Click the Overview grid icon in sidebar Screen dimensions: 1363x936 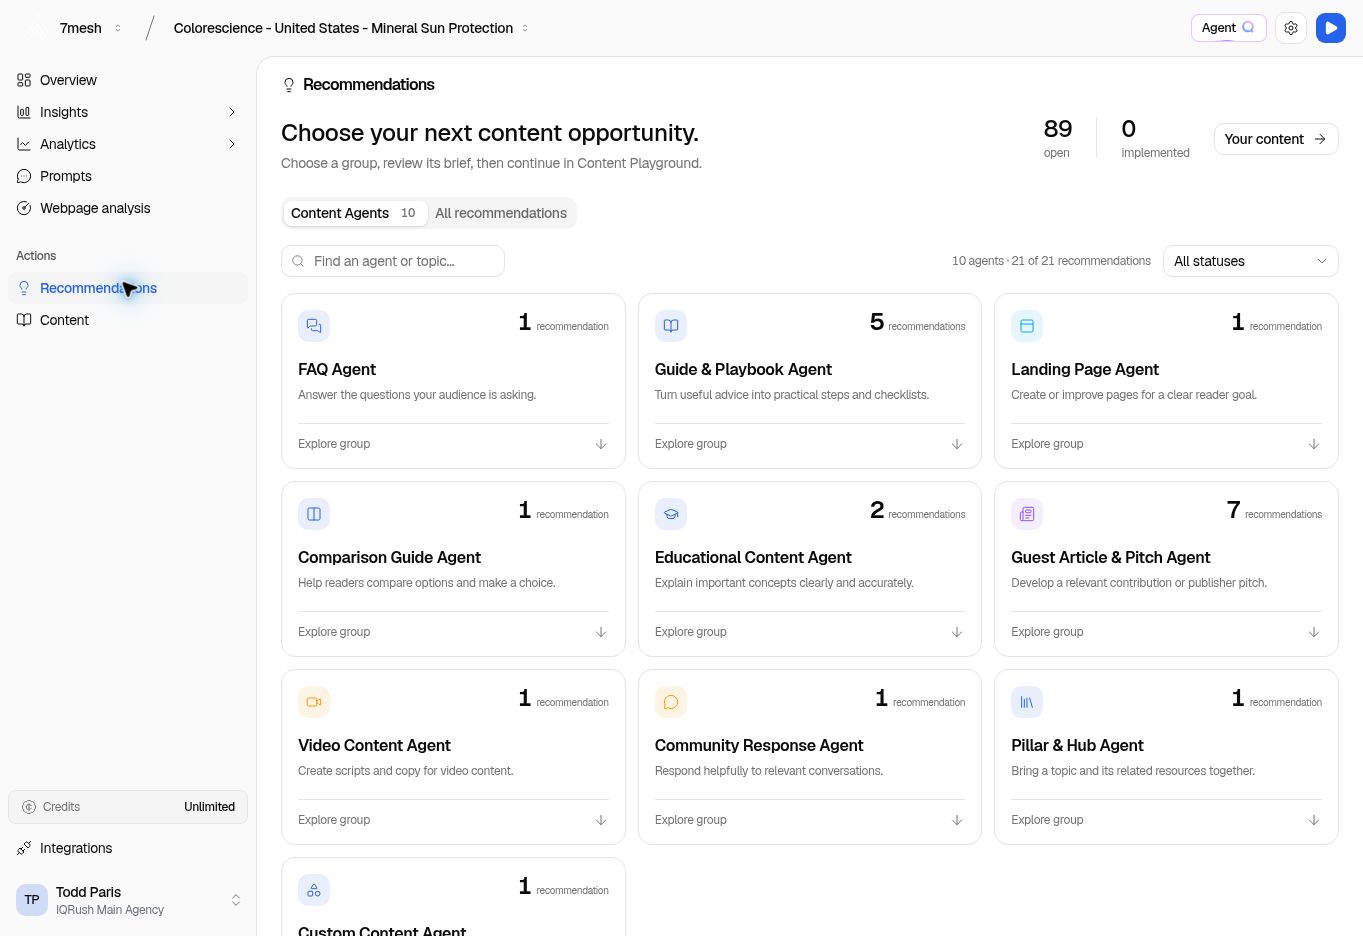(x=24, y=80)
